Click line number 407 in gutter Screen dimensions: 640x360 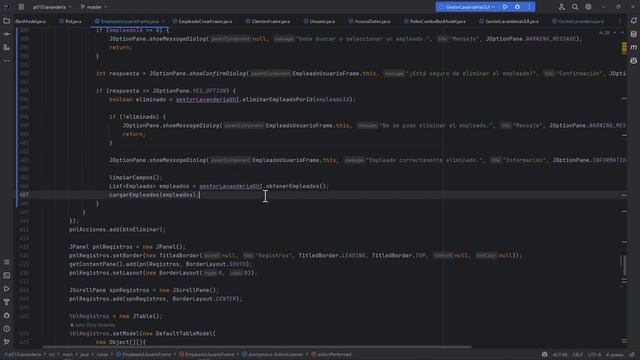point(24,195)
